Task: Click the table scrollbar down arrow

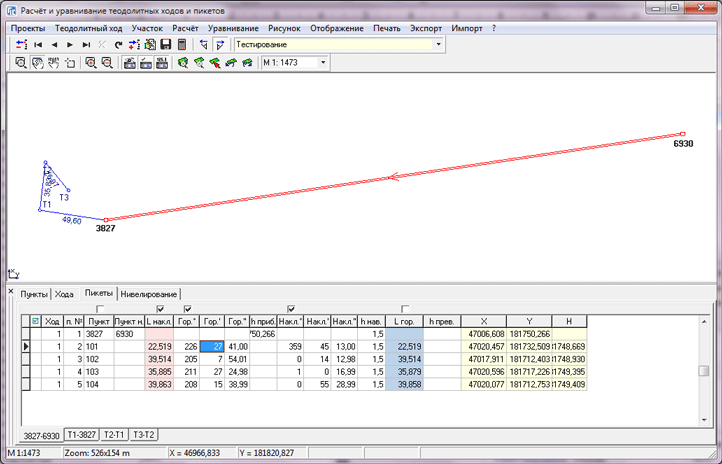Action: (704, 420)
